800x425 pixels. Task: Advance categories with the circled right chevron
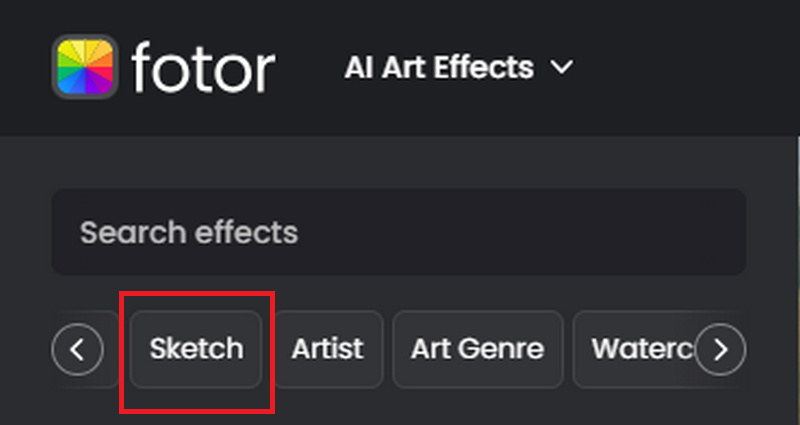point(720,349)
